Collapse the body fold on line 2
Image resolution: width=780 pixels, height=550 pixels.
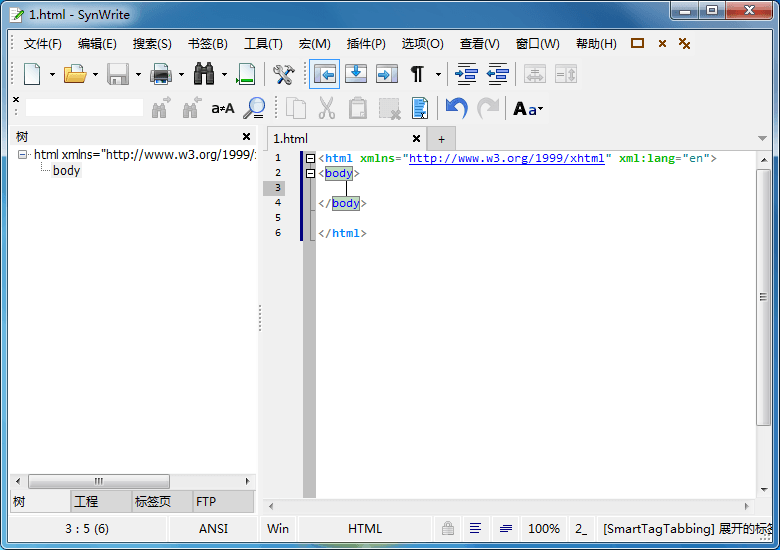pyautogui.click(x=310, y=174)
